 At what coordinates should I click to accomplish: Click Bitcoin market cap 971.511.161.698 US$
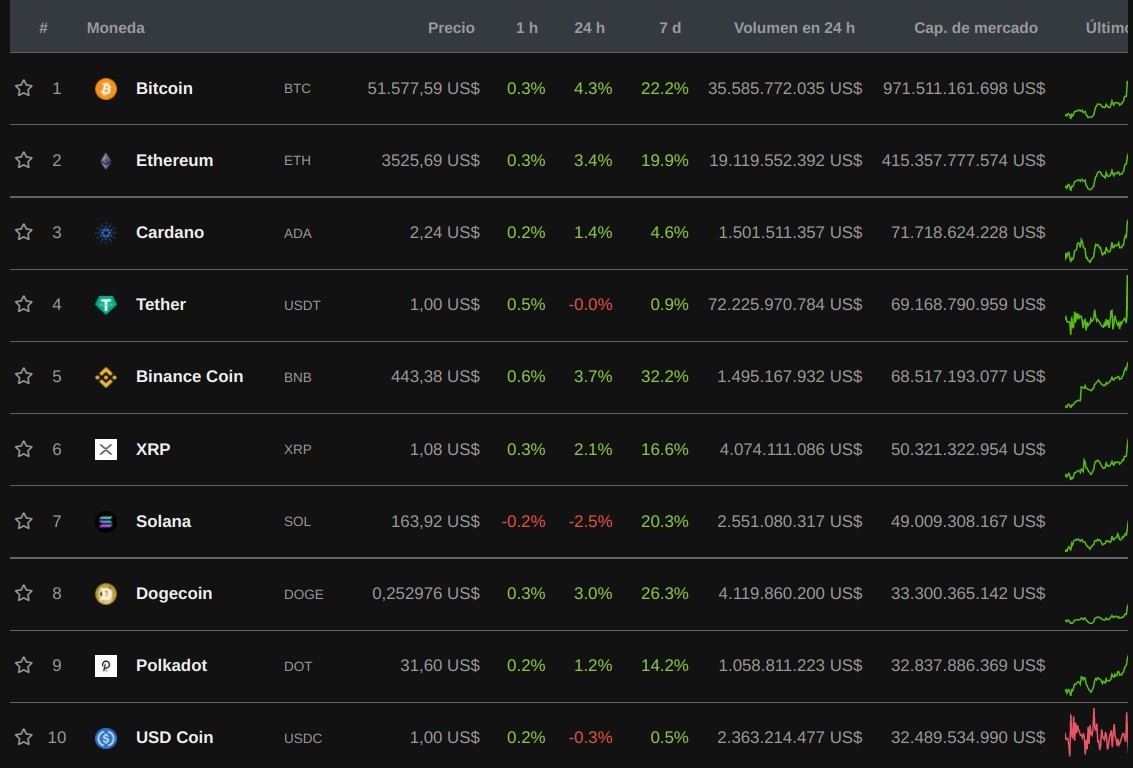[964, 88]
